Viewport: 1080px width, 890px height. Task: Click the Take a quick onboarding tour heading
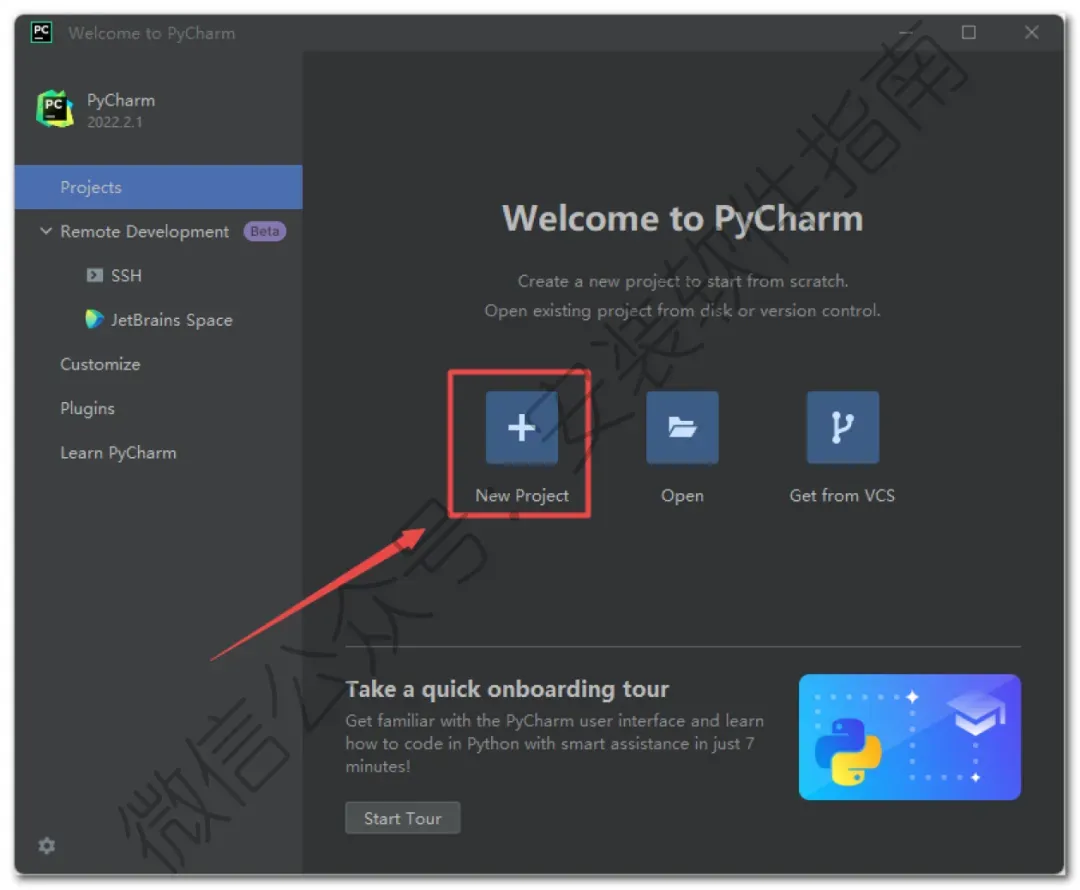pyautogui.click(x=507, y=689)
